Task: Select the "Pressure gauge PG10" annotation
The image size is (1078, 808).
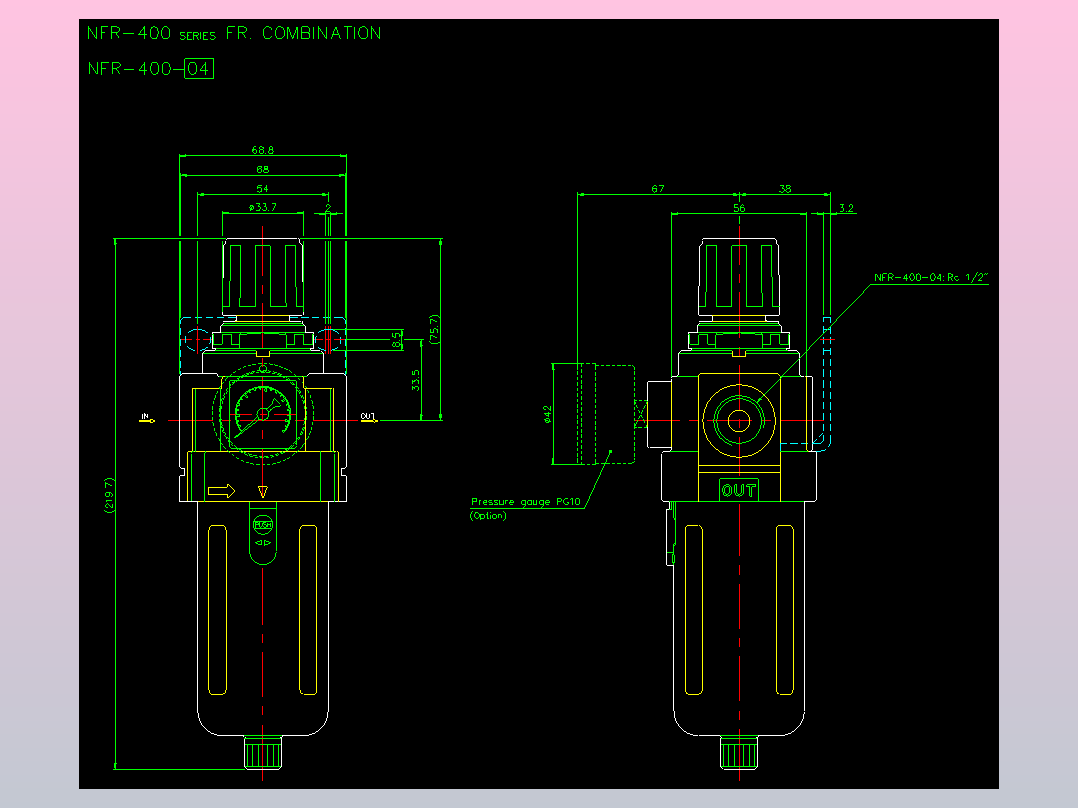Action: [526, 502]
